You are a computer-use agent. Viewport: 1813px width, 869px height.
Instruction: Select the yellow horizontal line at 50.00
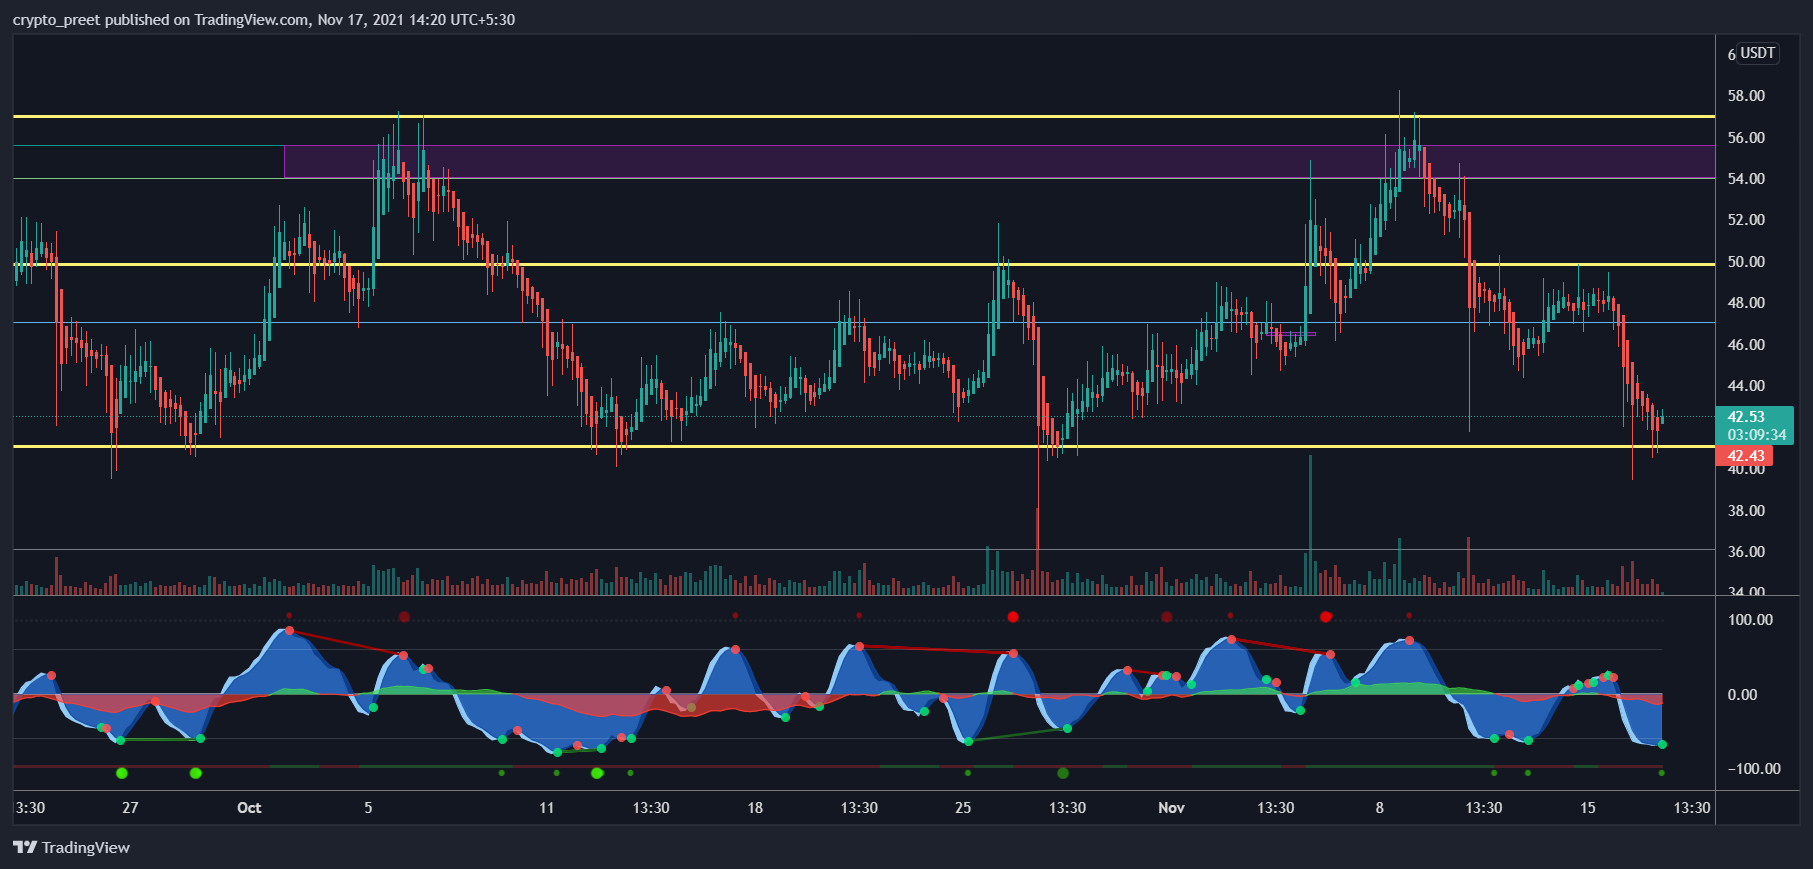[x=864, y=264]
